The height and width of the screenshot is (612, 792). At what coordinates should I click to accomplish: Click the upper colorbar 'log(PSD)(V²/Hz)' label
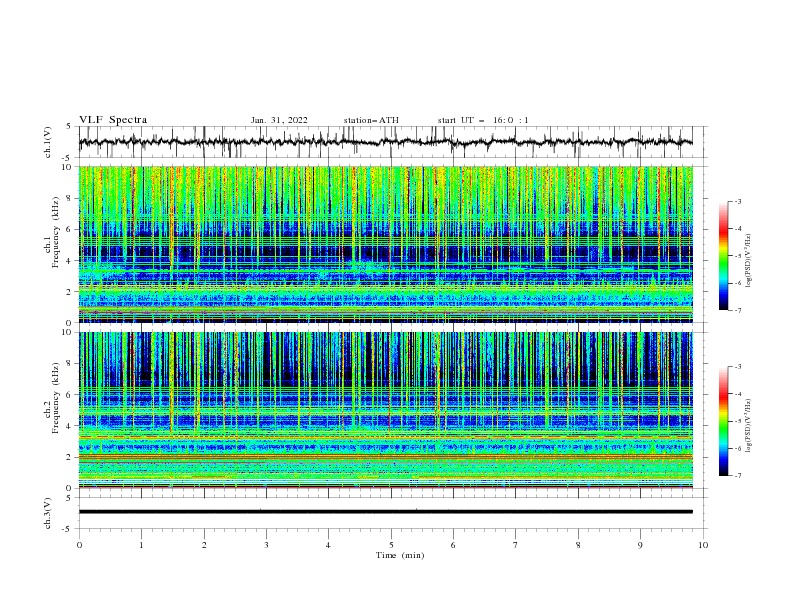coord(748,261)
